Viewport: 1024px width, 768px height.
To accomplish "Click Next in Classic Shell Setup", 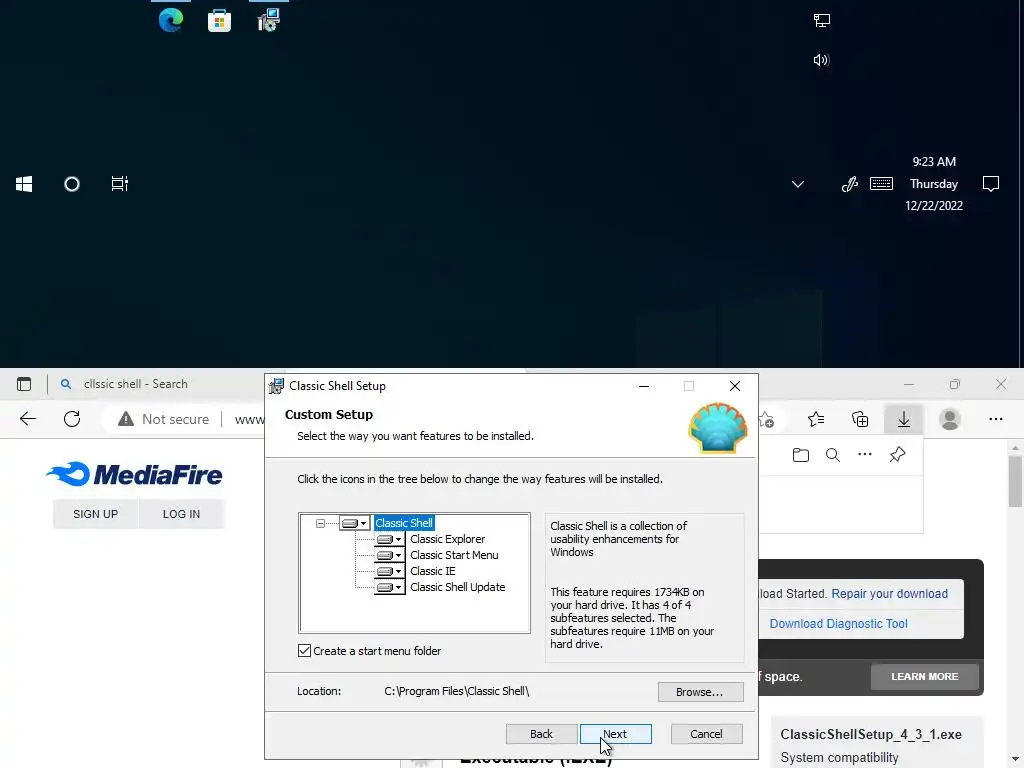I will (x=615, y=734).
